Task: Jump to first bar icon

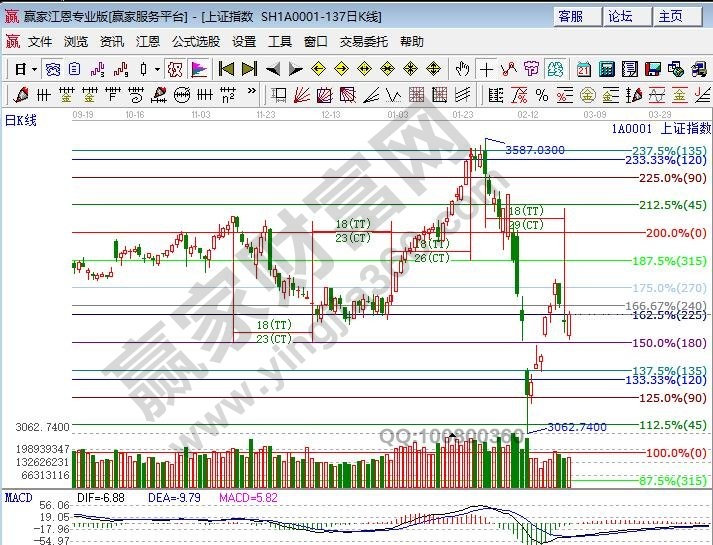Action: coord(226,69)
